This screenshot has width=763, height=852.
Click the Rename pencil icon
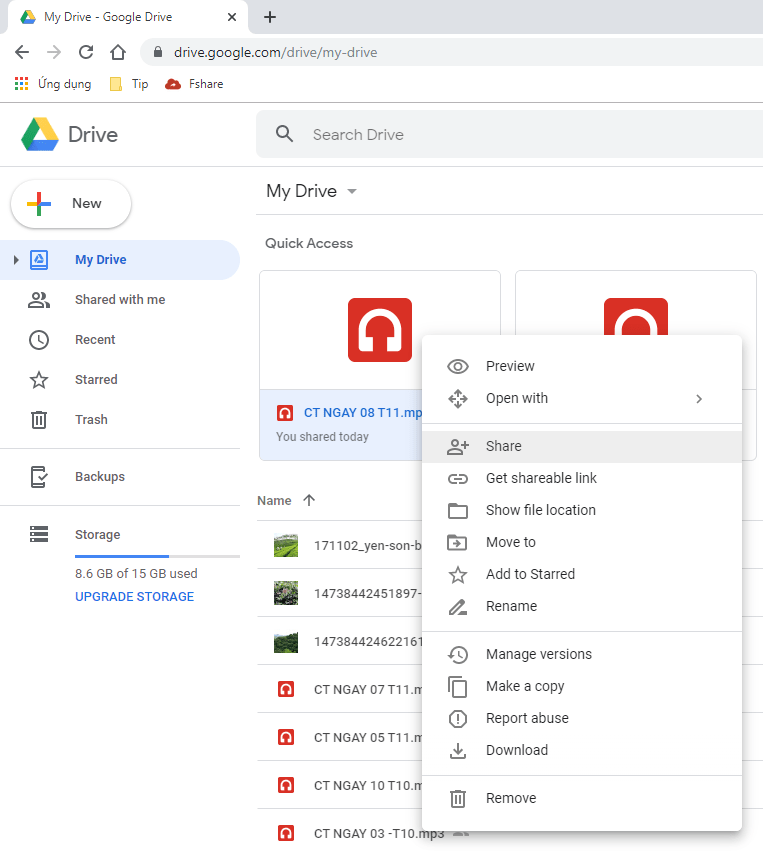pyautogui.click(x=458, y=606)
